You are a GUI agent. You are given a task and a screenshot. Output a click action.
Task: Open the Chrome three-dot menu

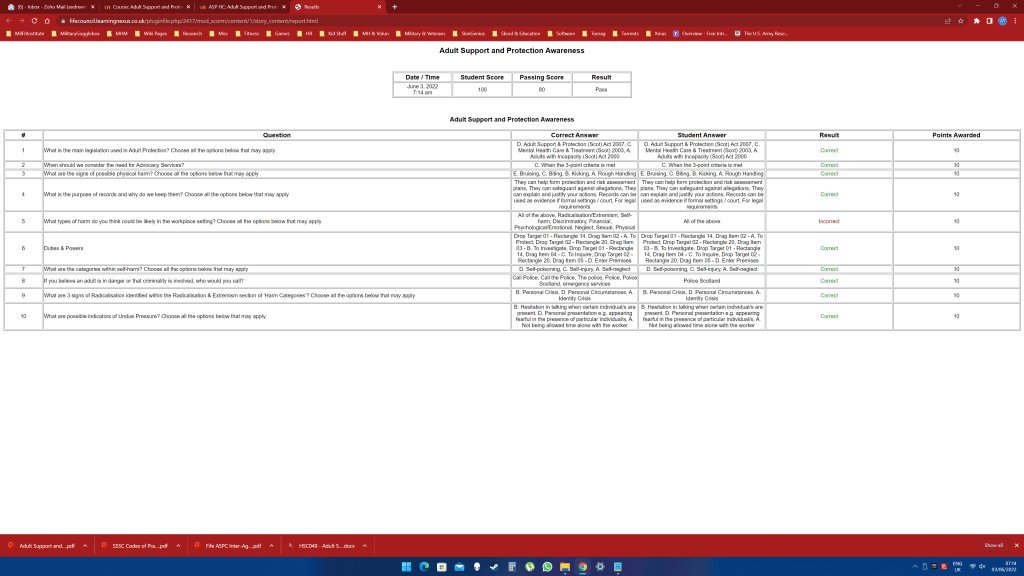(x=1016, y=20)
